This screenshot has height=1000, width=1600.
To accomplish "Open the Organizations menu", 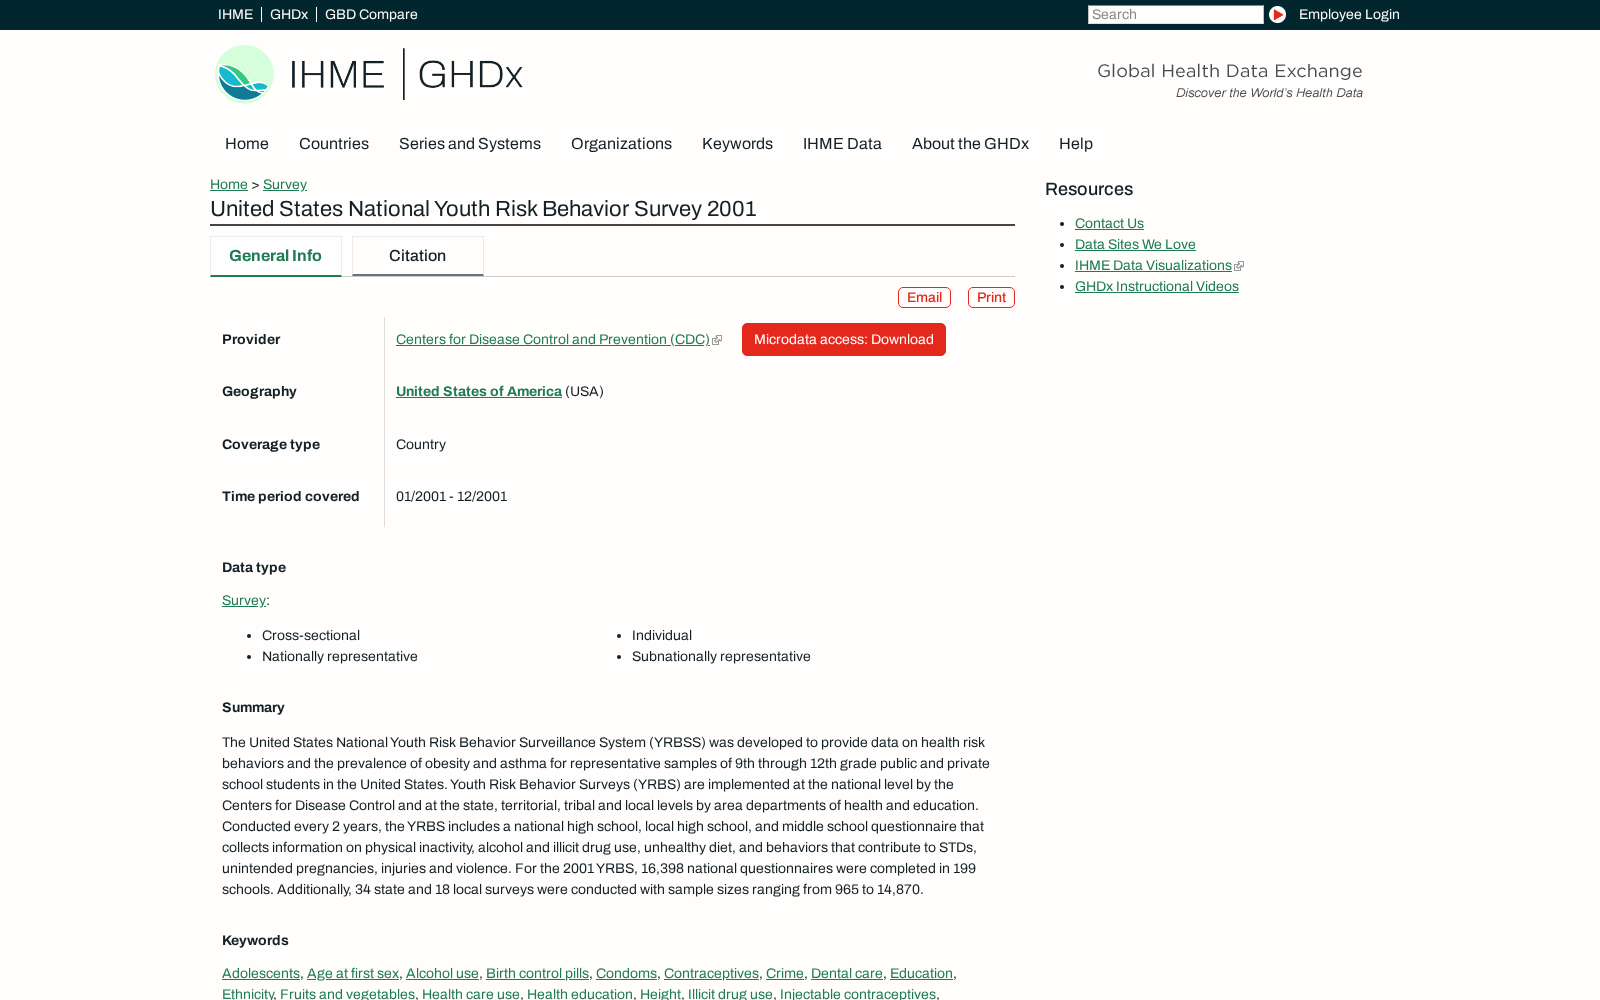I will point(621,144).
